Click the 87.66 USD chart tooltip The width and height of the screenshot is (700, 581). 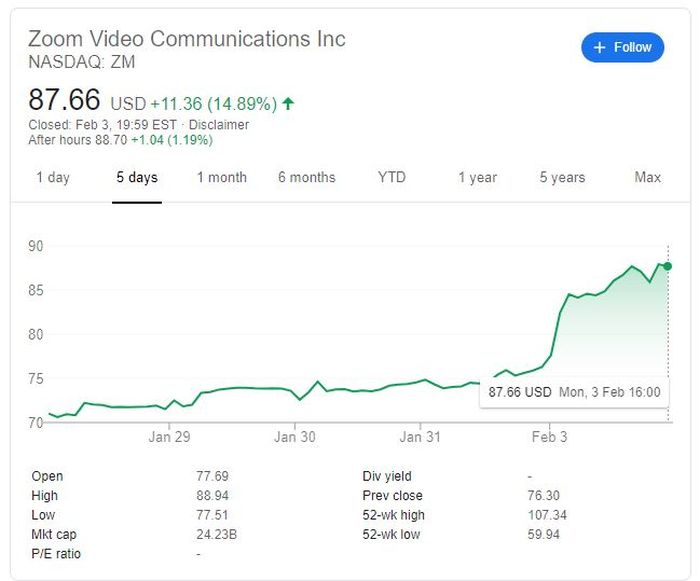click(574, 392)
